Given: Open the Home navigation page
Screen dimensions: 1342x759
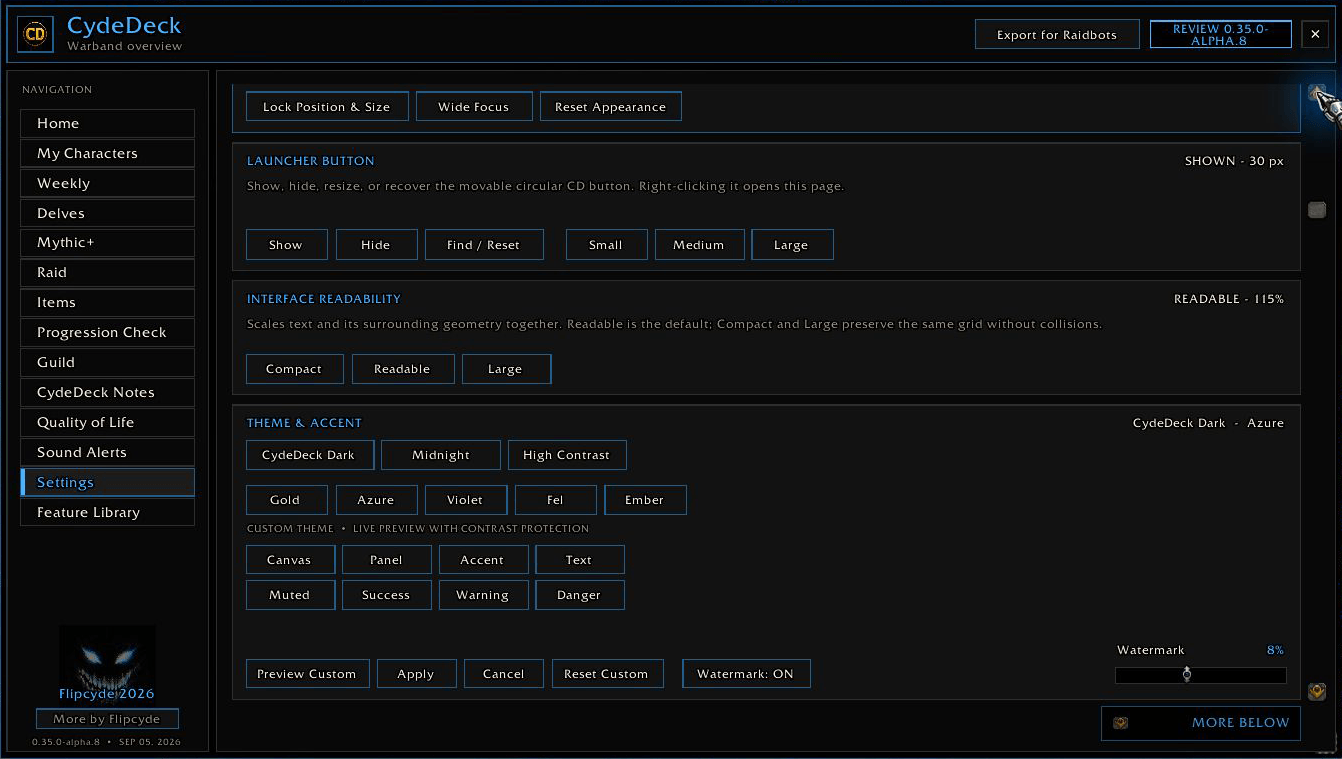Looking at the screenshot, I should point(108,124).
